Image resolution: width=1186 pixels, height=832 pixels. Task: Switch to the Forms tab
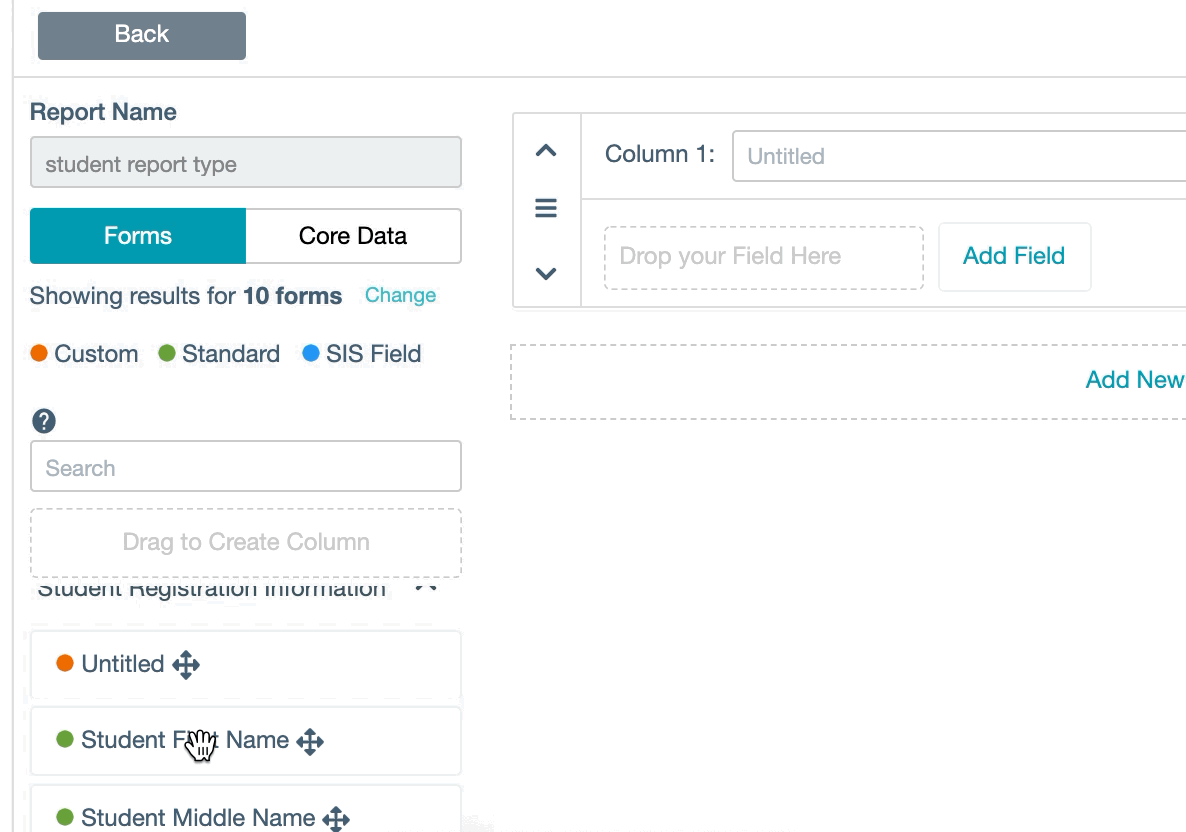138,236
